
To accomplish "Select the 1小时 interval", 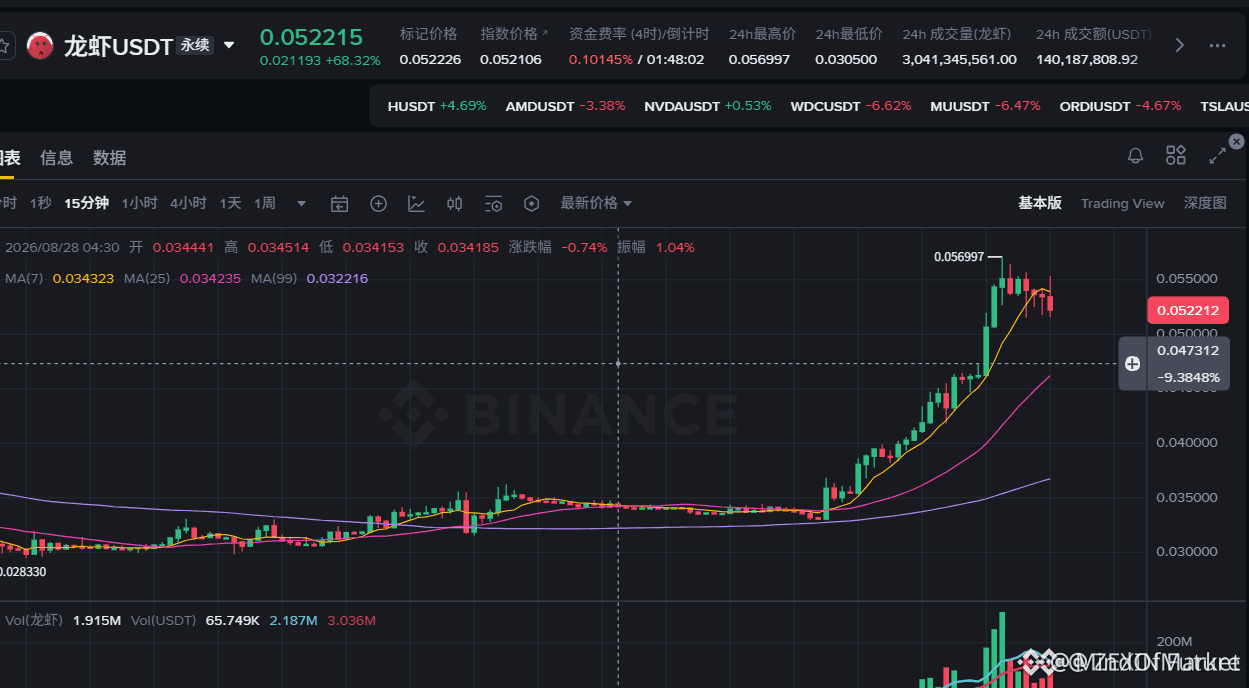I will pyautogui.click(x=140, y=203).
